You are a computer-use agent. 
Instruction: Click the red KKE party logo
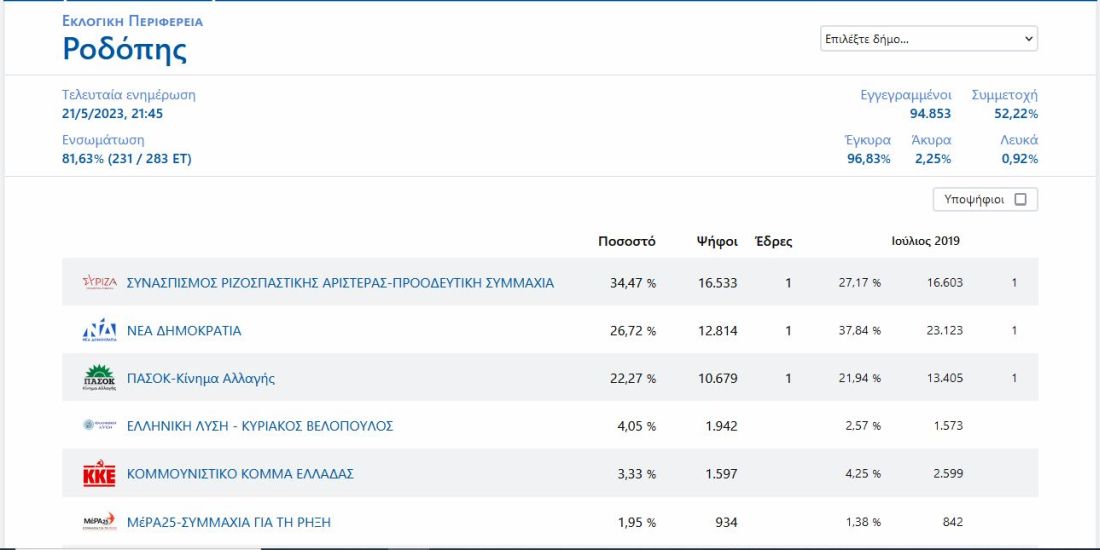pyautogui.click(x=100, y=474)
